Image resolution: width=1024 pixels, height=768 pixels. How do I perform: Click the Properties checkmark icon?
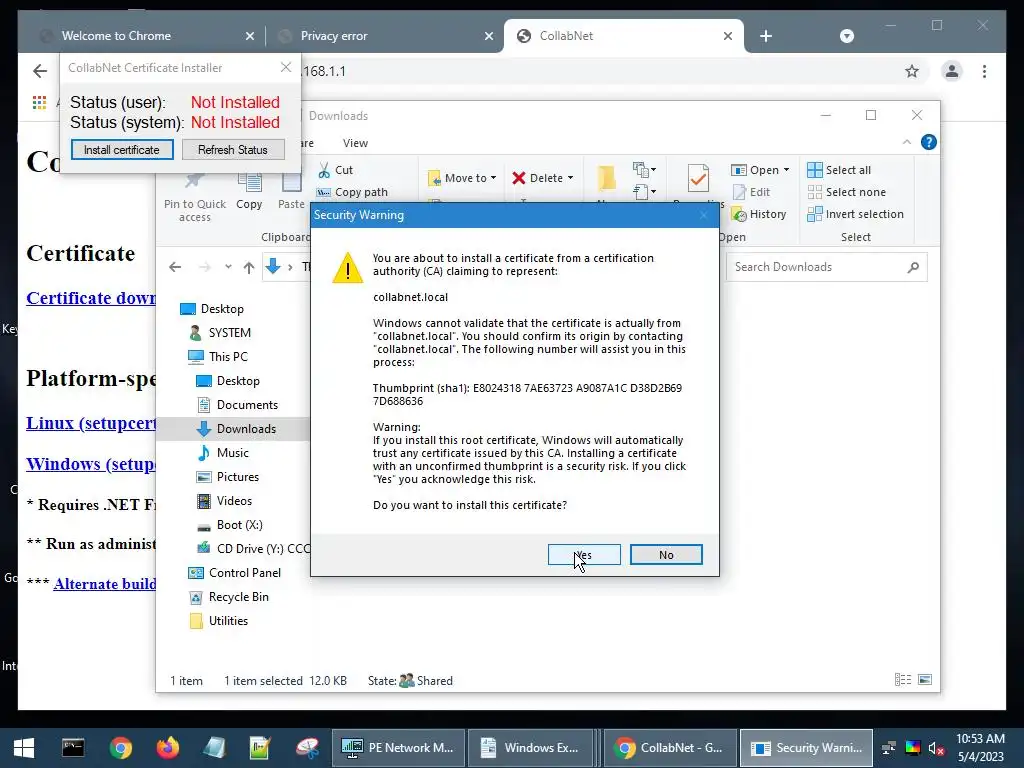[x=698, y=178]
